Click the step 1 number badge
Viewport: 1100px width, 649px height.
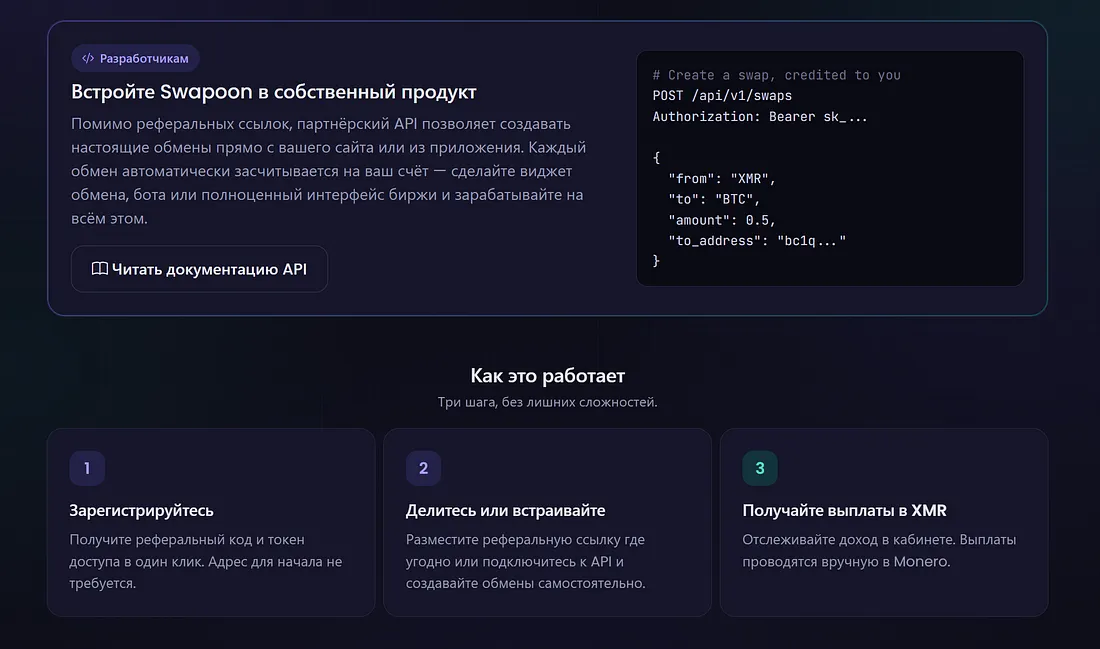[87, 468]
